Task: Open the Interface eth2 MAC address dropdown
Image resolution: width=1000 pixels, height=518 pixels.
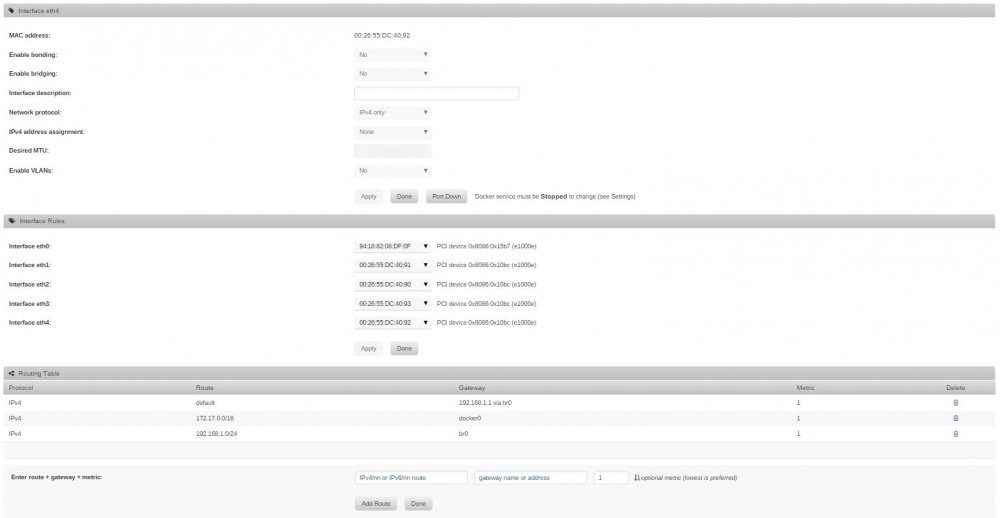Action: coord(393,285)
